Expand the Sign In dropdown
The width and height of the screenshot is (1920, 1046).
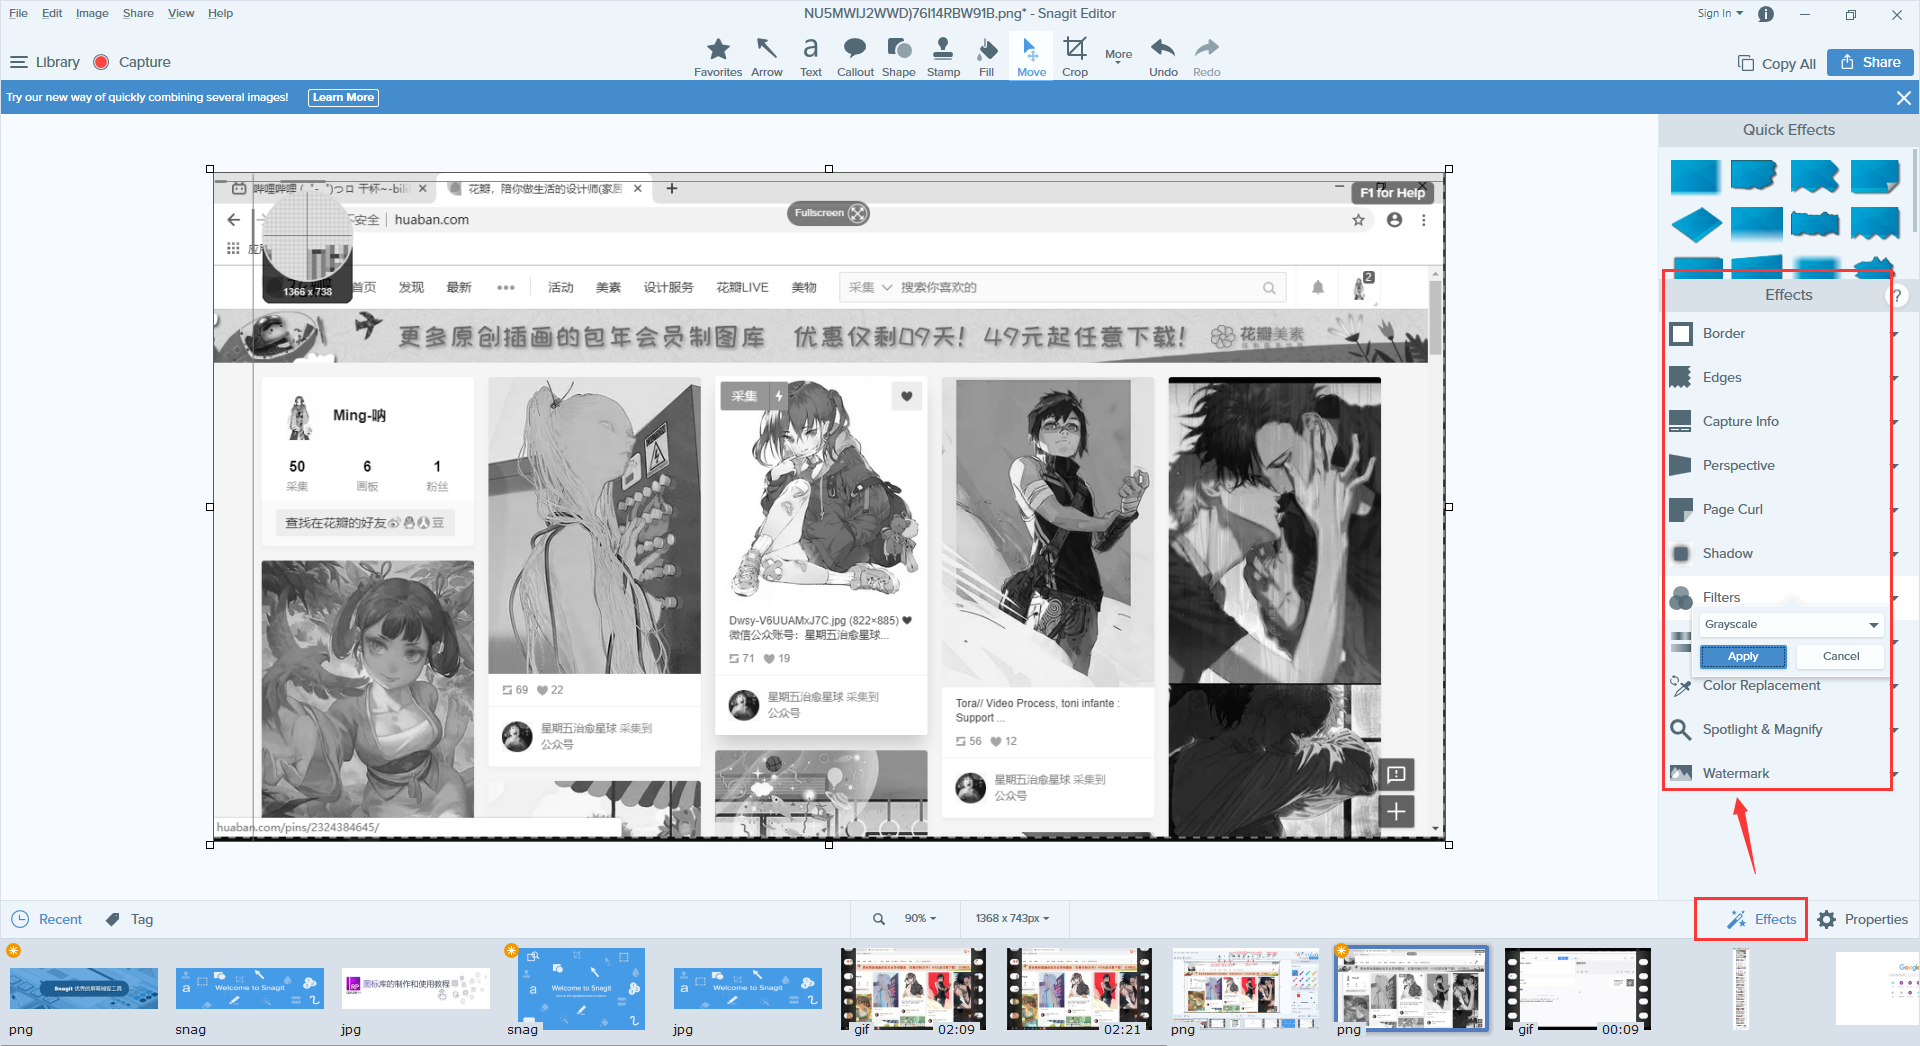[x=1720, y=14]
